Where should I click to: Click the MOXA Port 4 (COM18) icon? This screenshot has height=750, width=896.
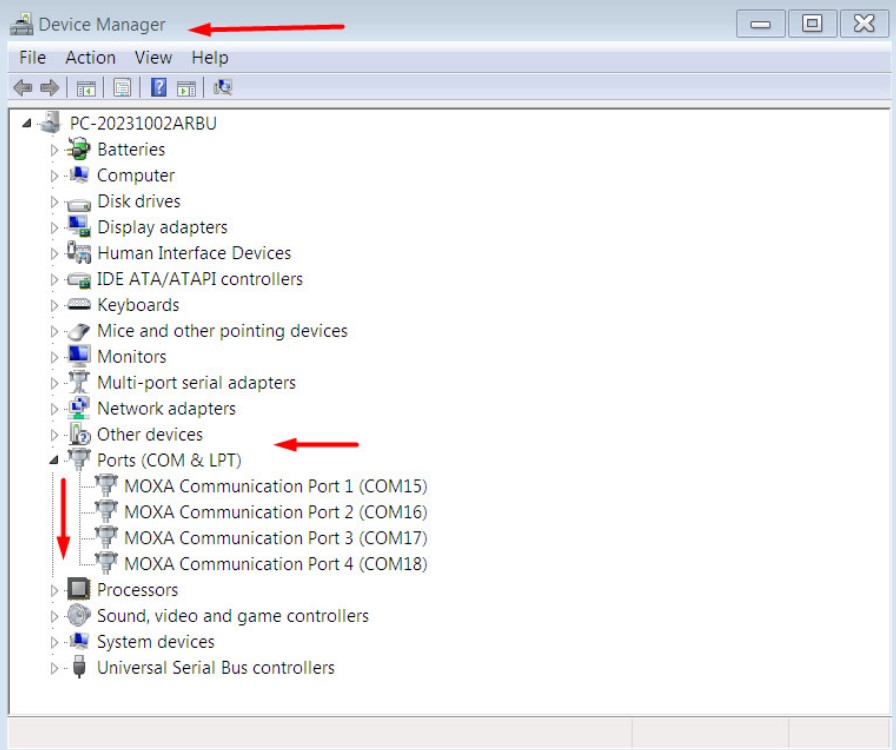coord(106,562)
